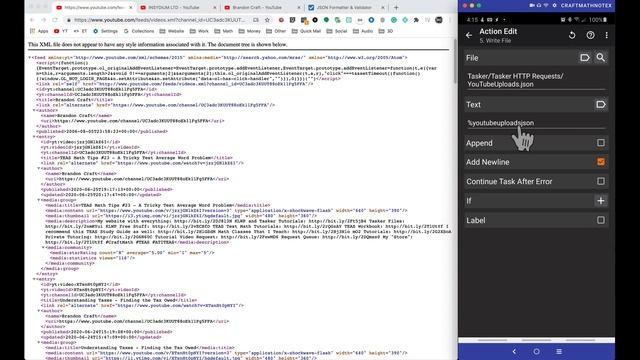Viewport: 640px width, 360px height.
Task: Enable Continue Task After Error checkbox
Action: pos(600,181)
